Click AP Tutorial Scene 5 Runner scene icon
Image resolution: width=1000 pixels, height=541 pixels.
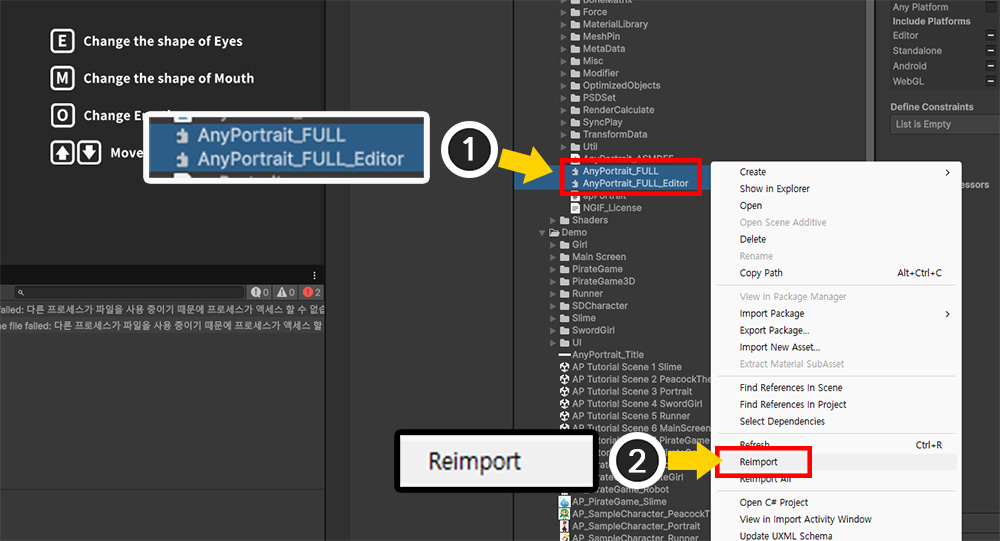[565, 416]
